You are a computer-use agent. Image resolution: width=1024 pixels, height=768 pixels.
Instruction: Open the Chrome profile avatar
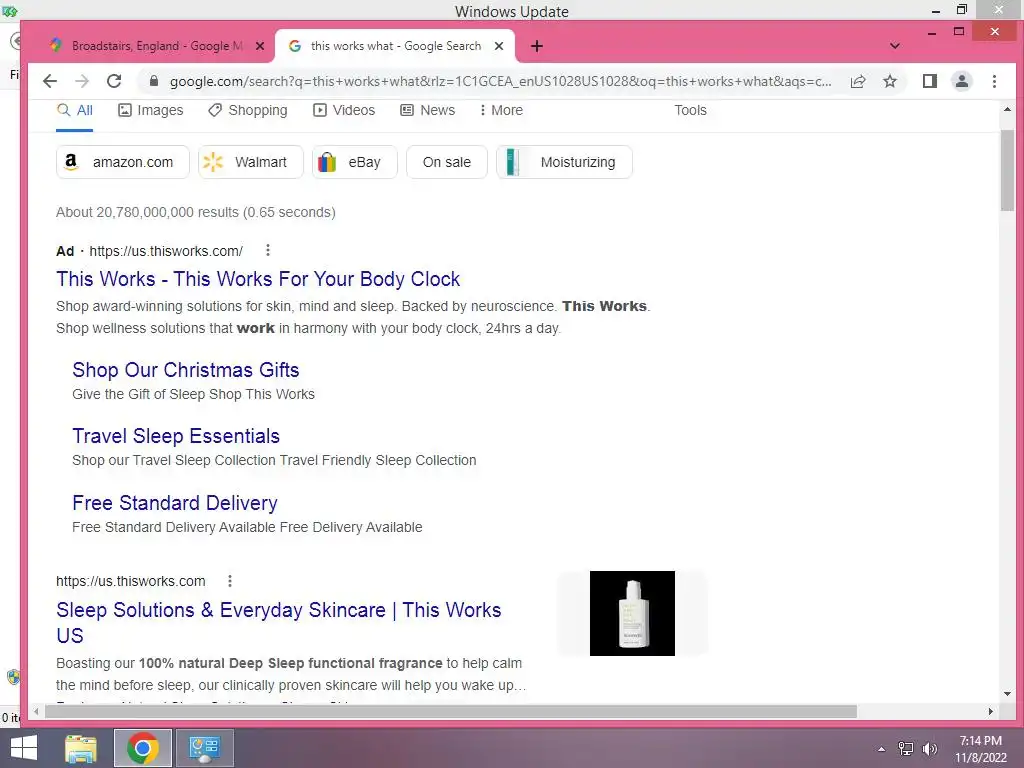click(x=962, y=81)
